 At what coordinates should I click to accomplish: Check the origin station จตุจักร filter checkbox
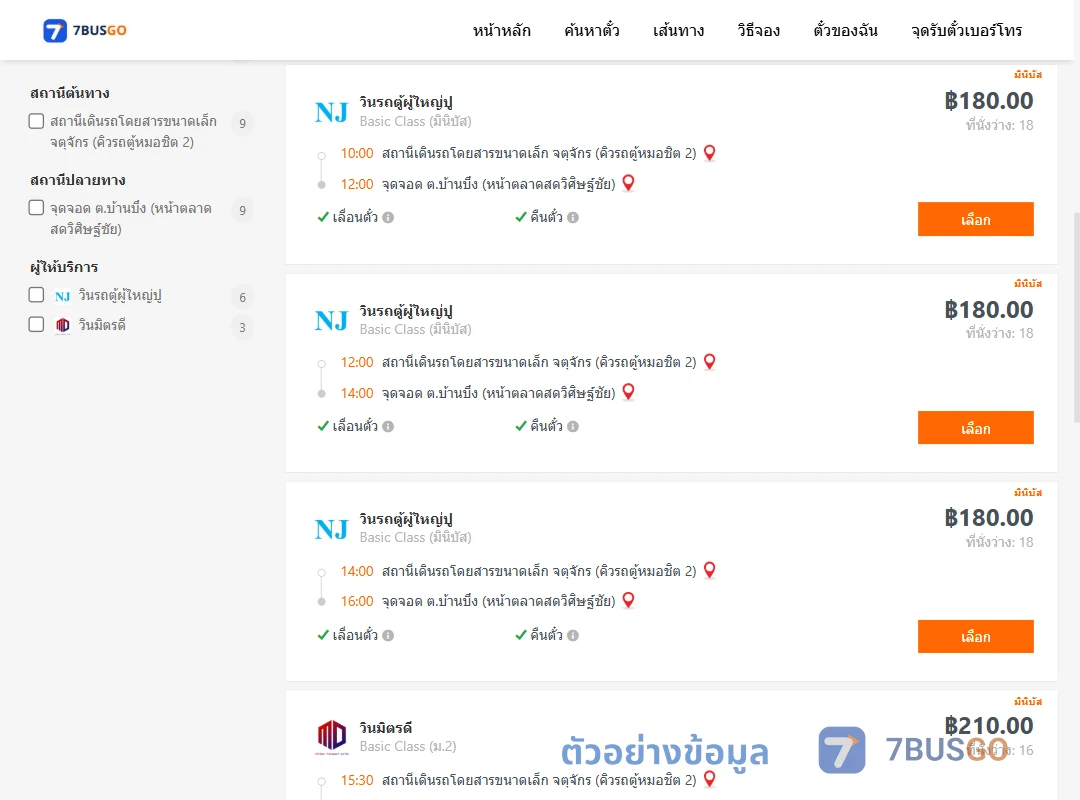pos(37,121)
